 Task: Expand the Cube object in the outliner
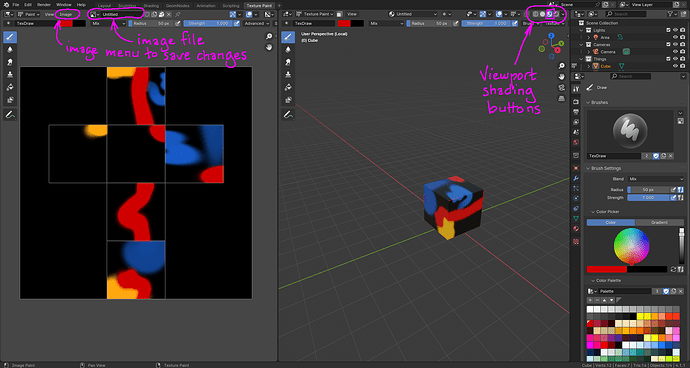[589, 66]
